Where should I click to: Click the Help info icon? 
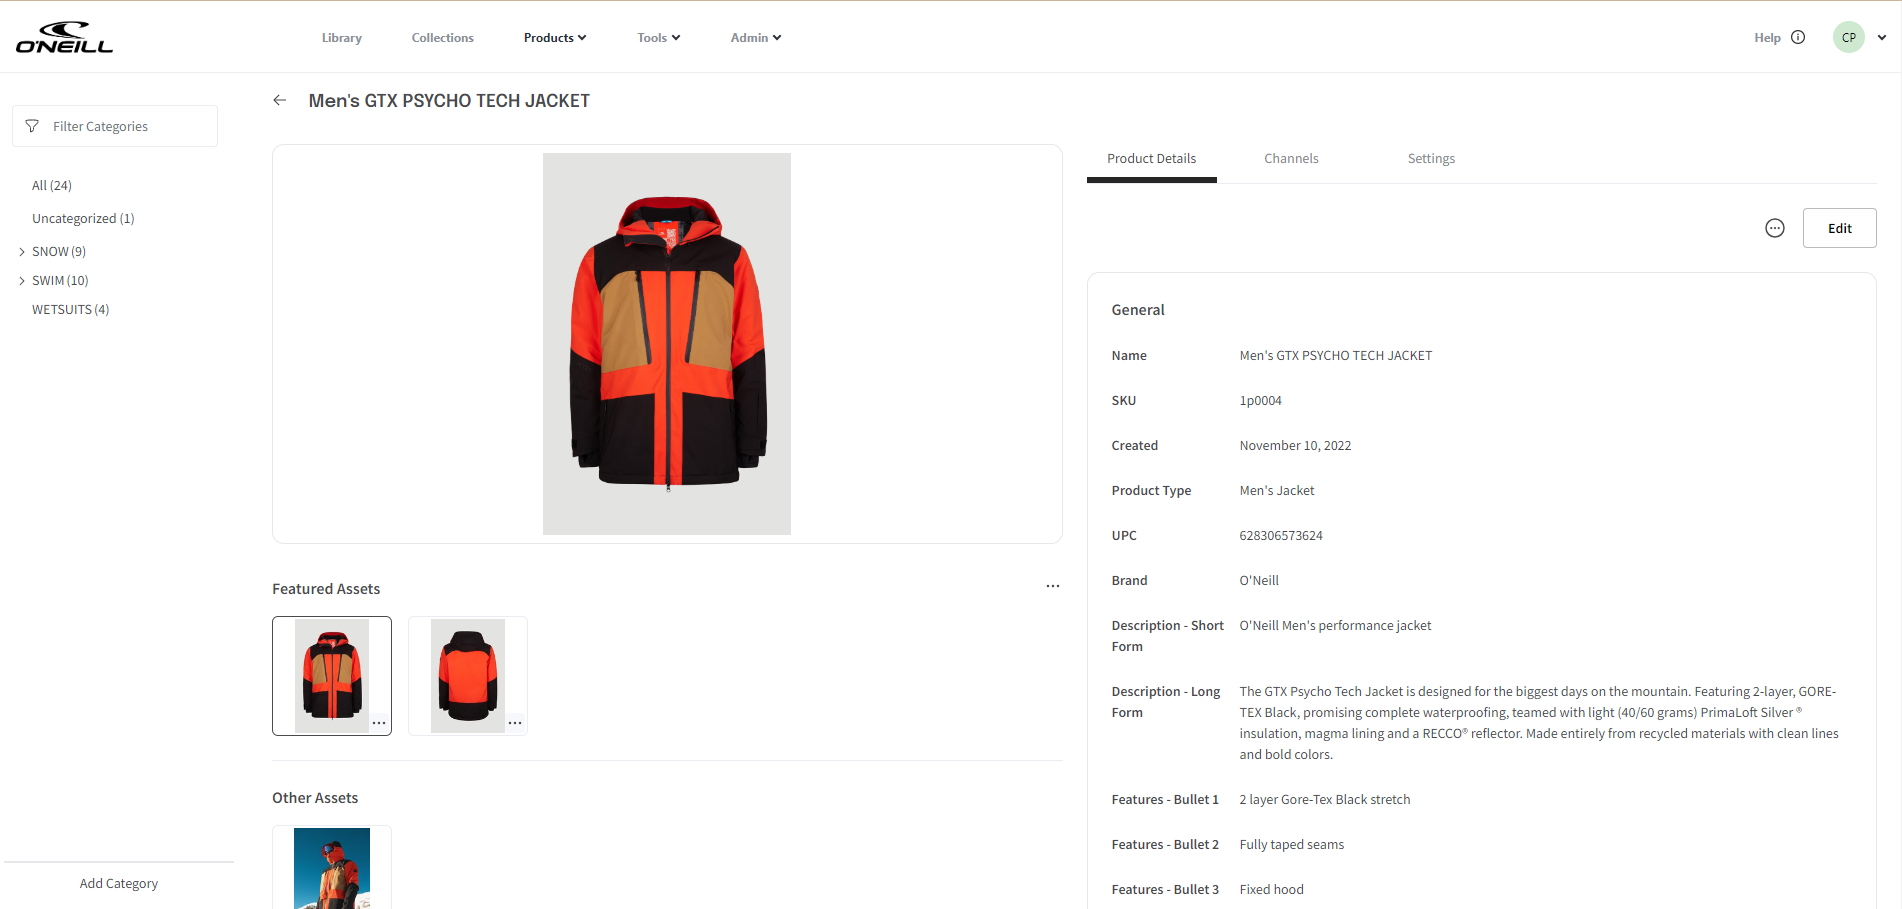pos(1798,37)
